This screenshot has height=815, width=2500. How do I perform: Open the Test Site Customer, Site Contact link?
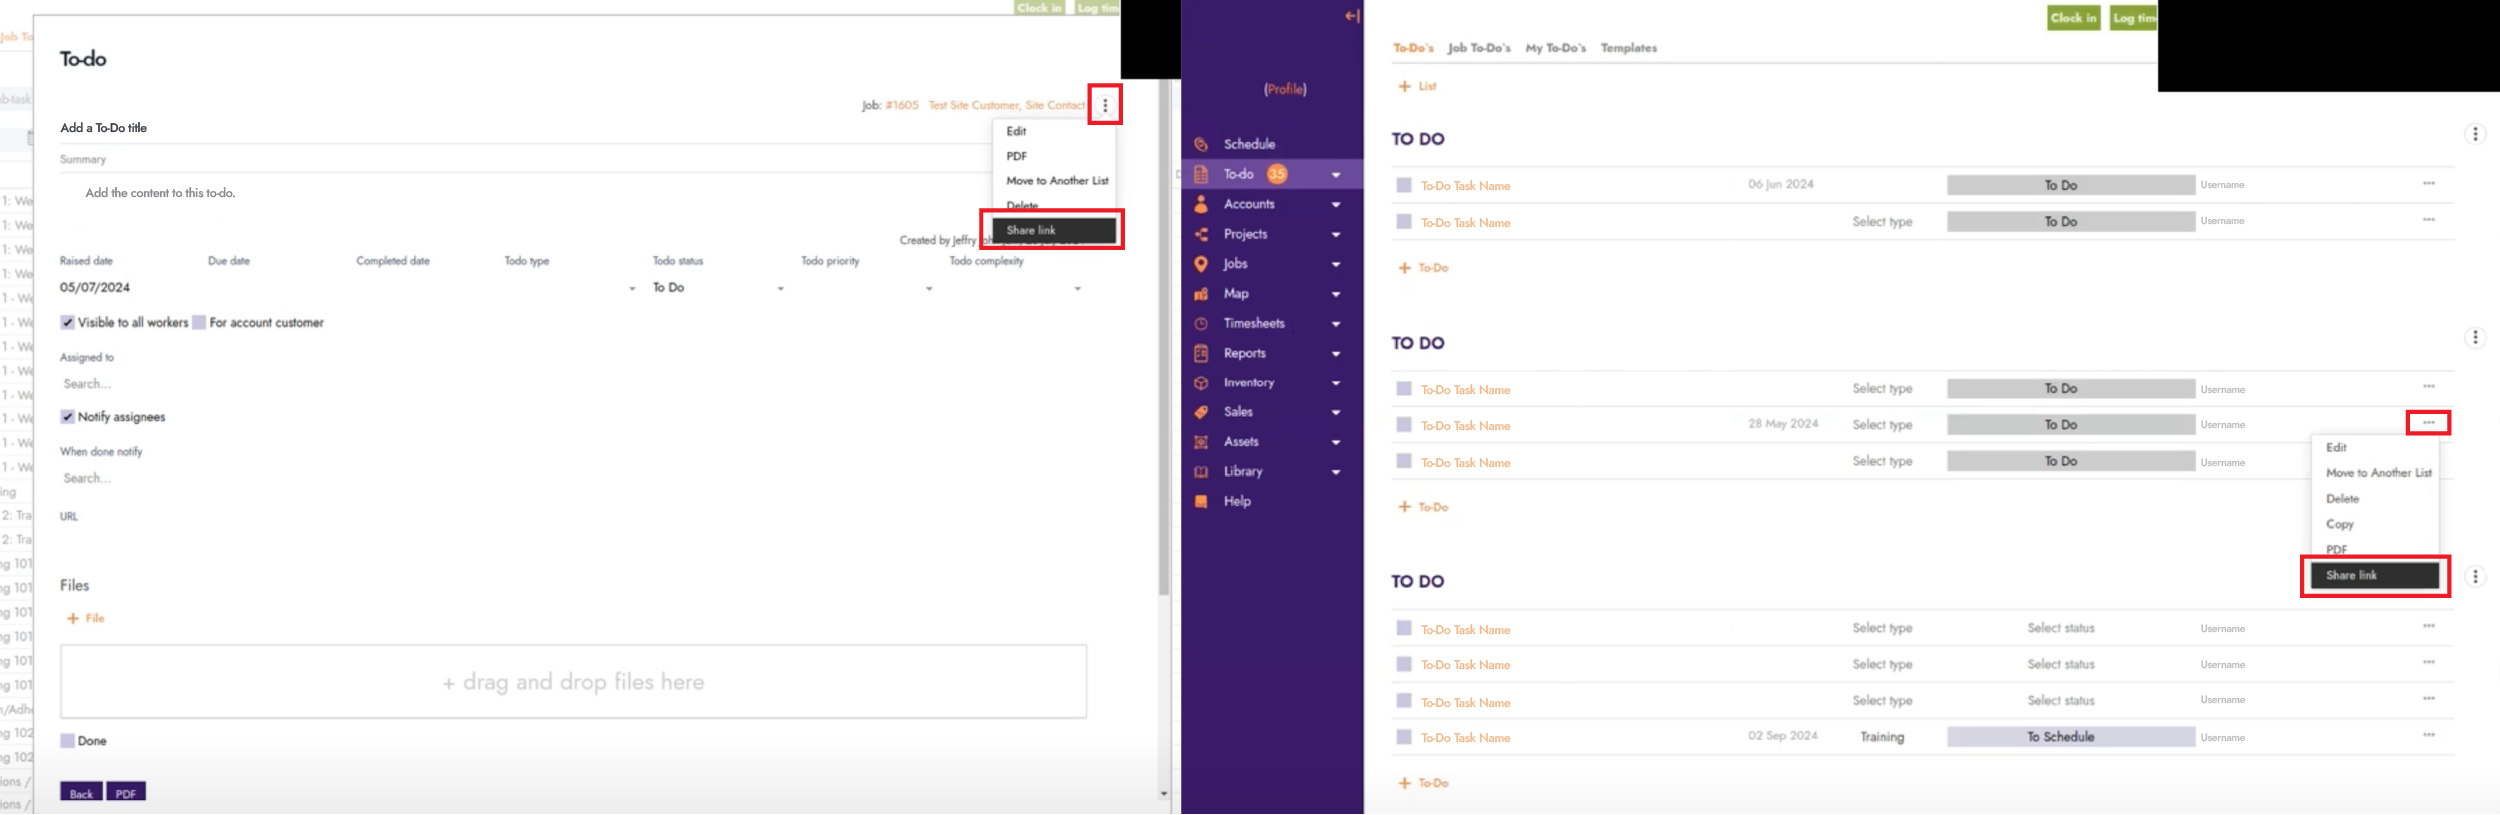coord(1006,105)
